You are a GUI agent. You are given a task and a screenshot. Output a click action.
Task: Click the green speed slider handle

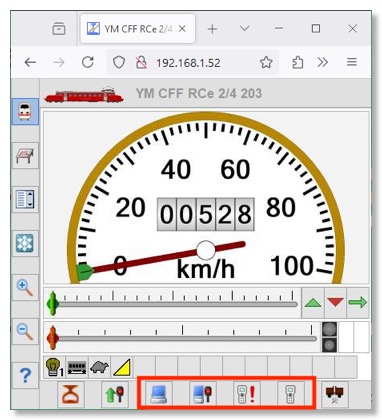point(52,303)
